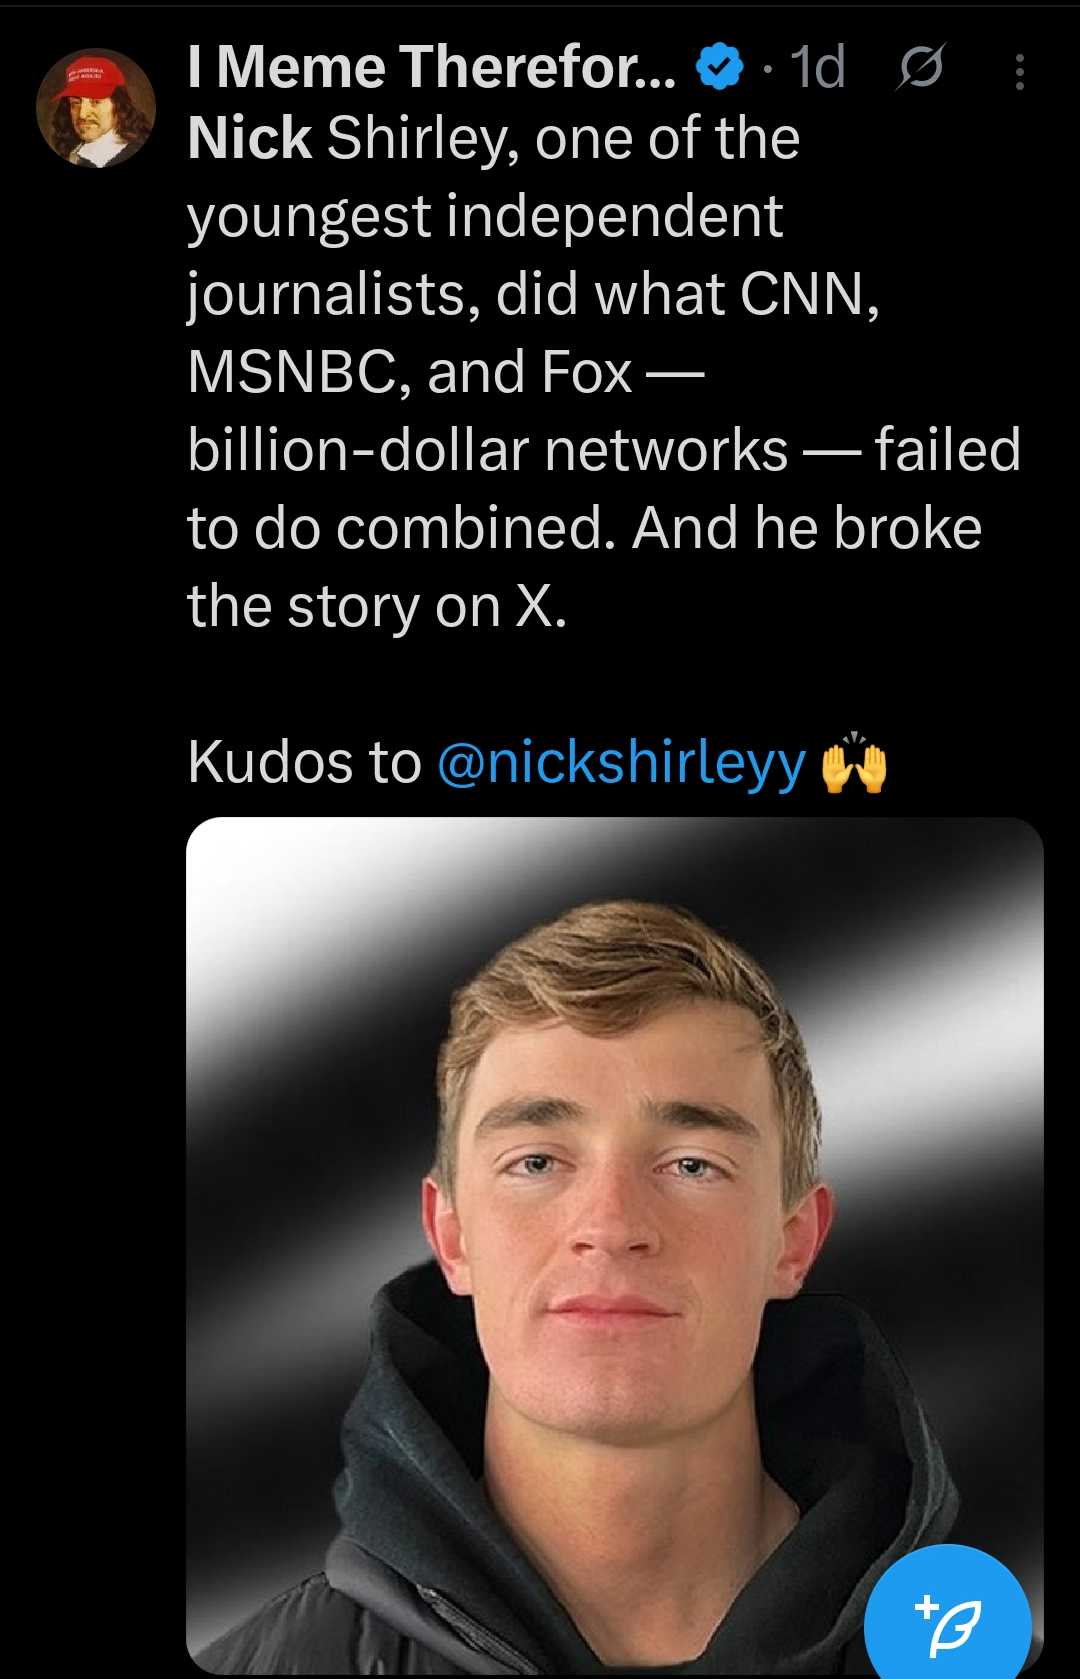The width and height of the screenshot is (1080, 1679).
Task: Open the "I Meme Therefor..." account name
Action: click(431, 68)
